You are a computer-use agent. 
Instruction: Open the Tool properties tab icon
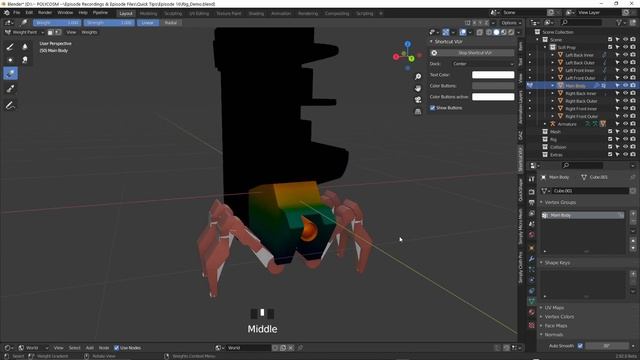tap(531, 179)
